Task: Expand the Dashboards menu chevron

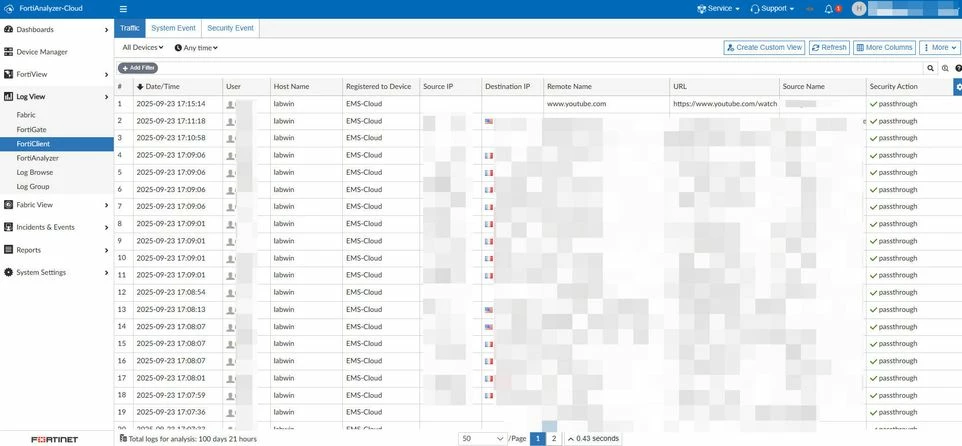Action: point(107,29)
